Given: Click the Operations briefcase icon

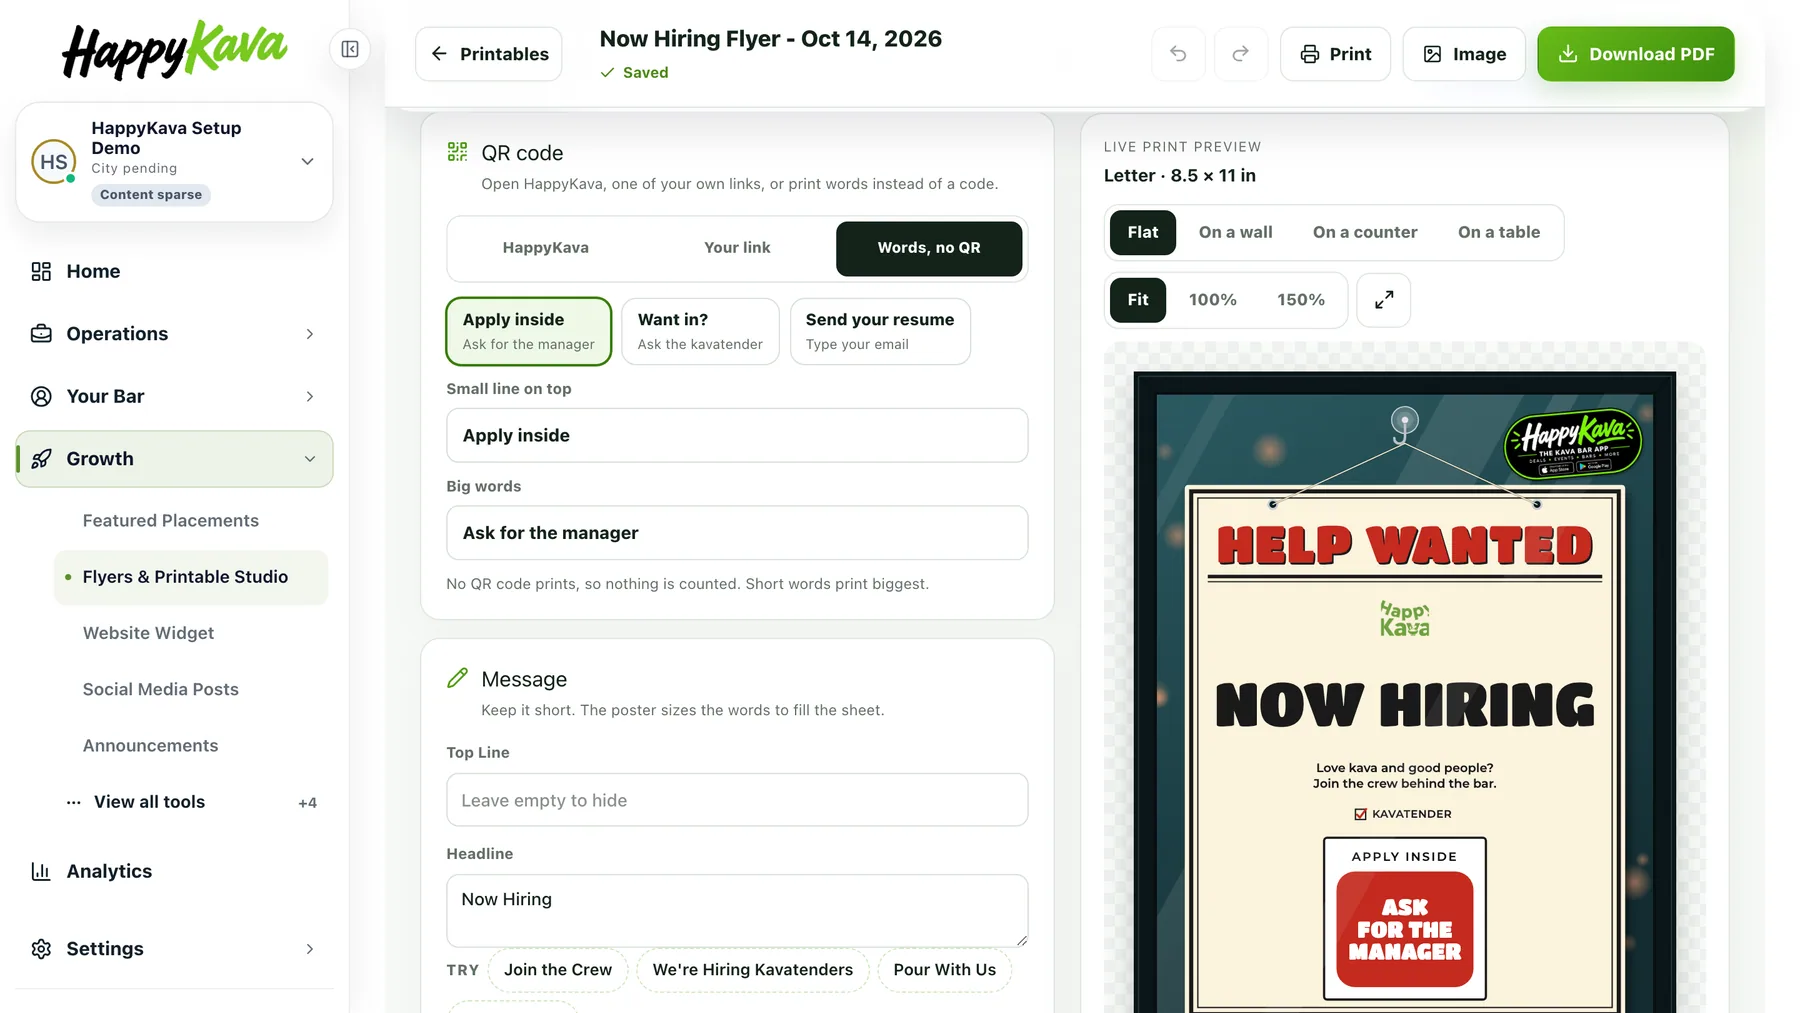Looking at the screenshot, I should pos(41,334).
